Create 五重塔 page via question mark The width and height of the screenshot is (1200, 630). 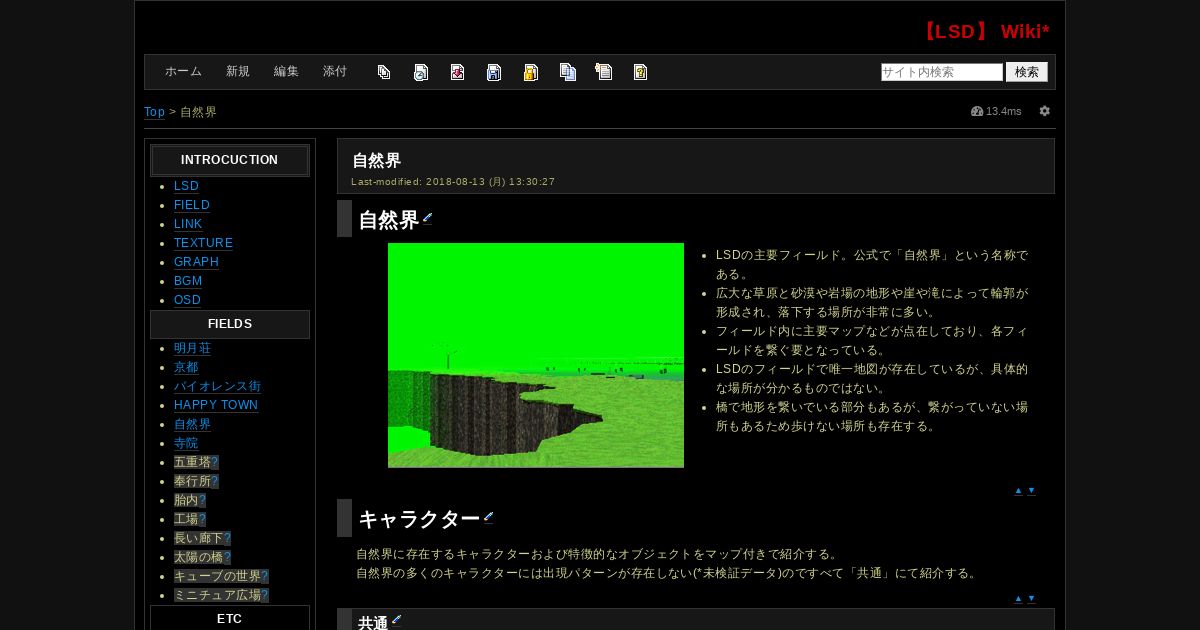(215, 462)
